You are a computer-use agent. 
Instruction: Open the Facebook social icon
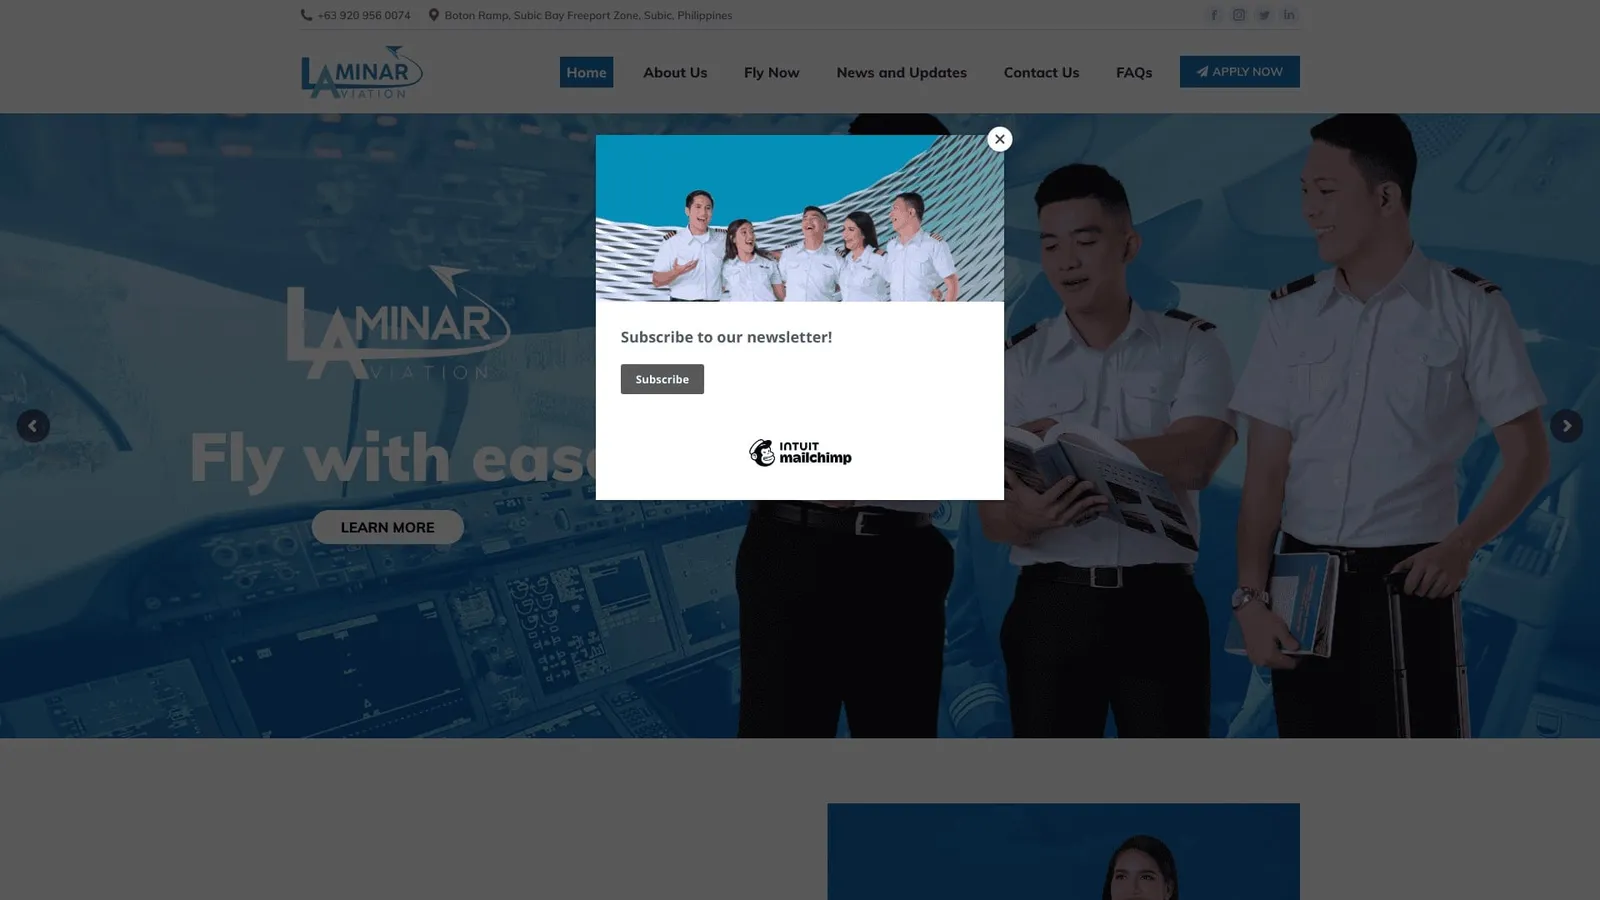click(x=1214, y=15)
